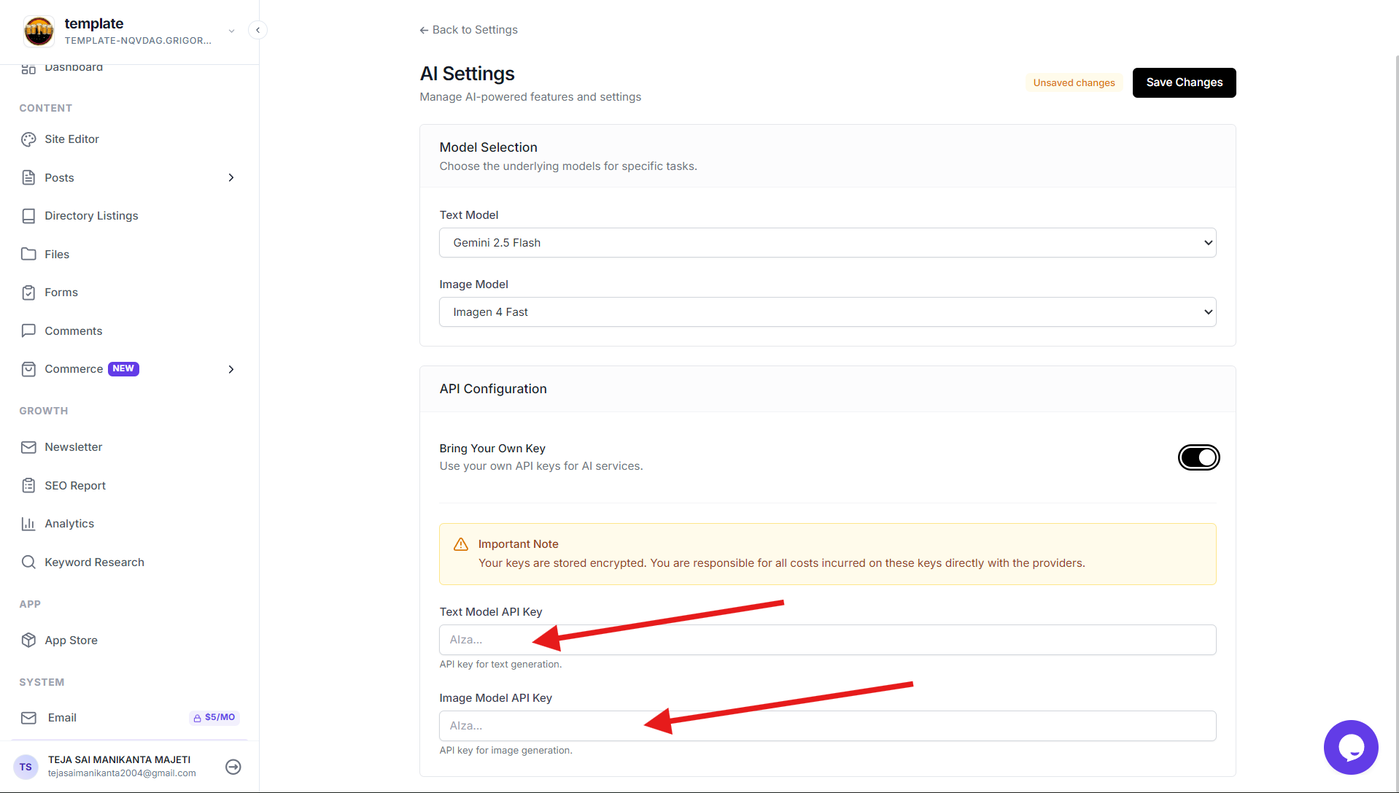Click the Directory Listings book icon
The width and height of the screenshot is (1399, 793).
[28, 216]
